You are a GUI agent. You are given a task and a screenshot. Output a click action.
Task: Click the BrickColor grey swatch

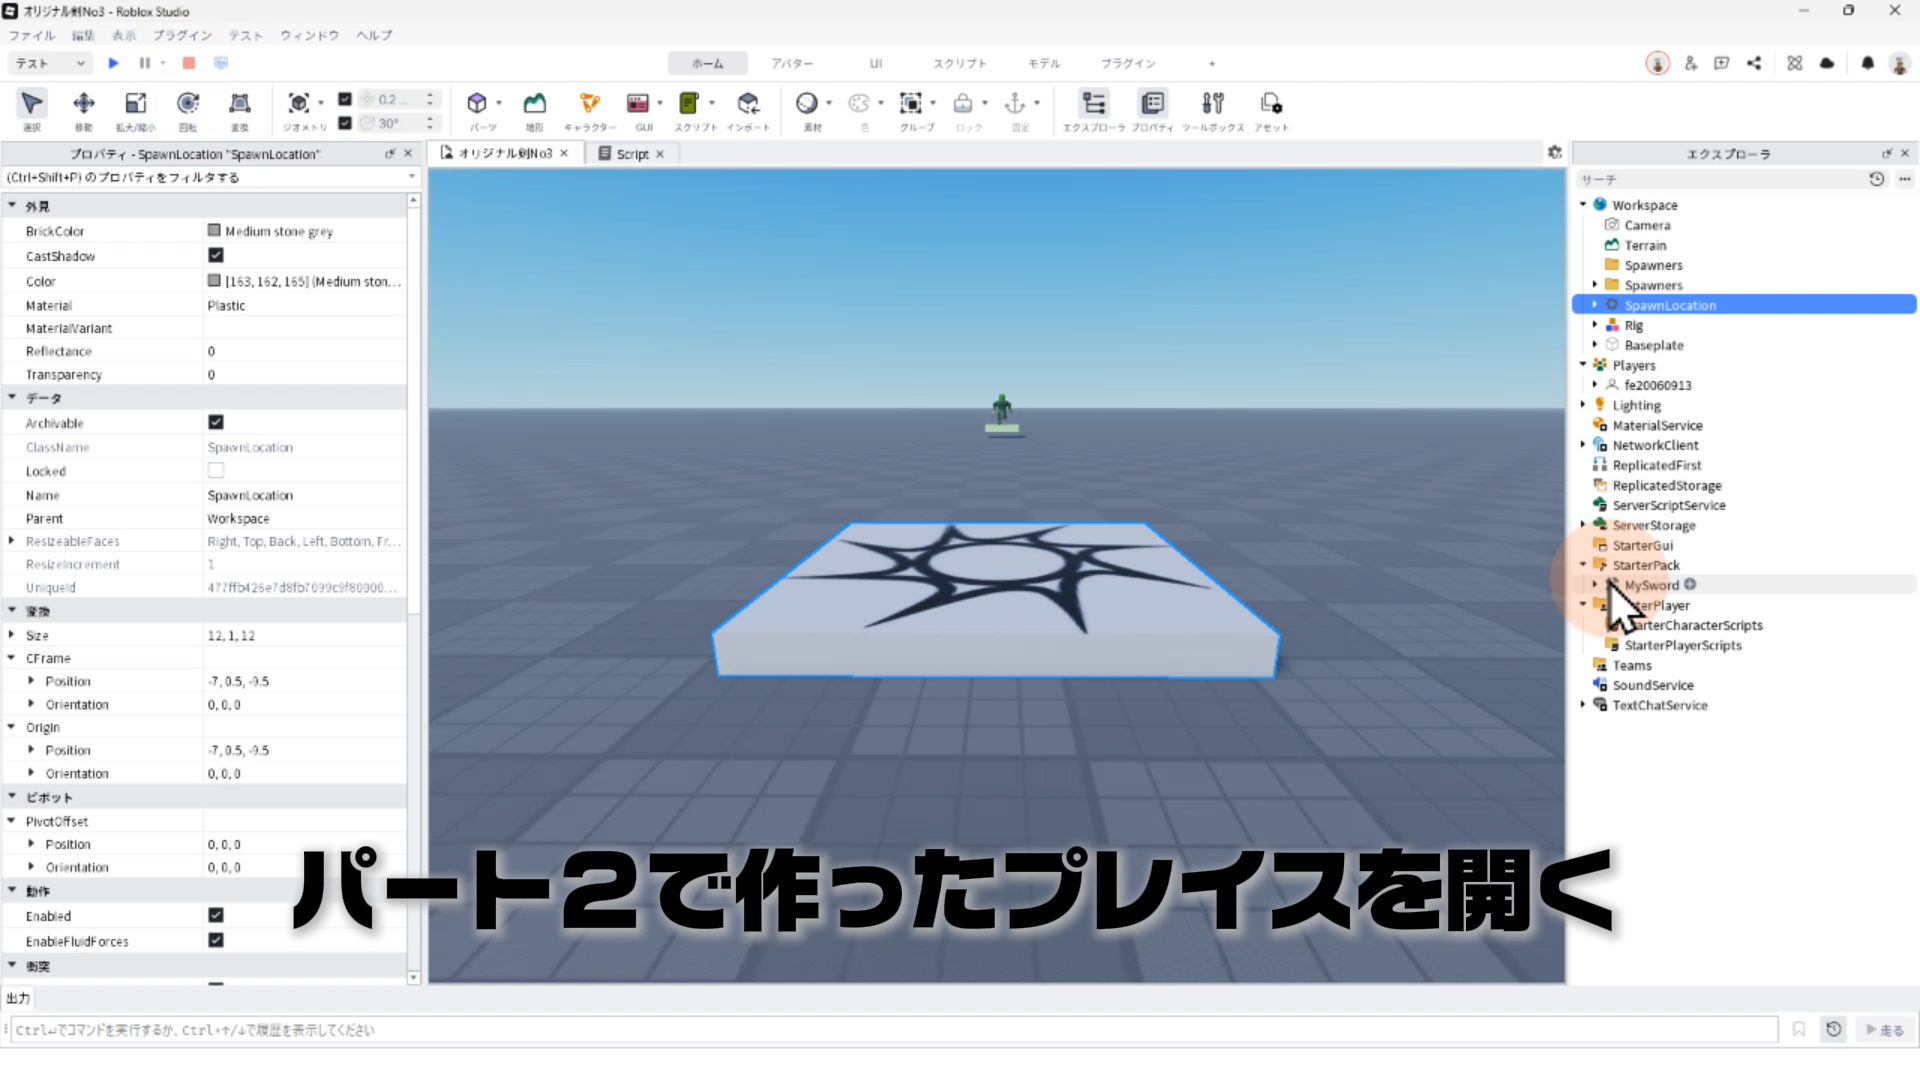point(214,231)
